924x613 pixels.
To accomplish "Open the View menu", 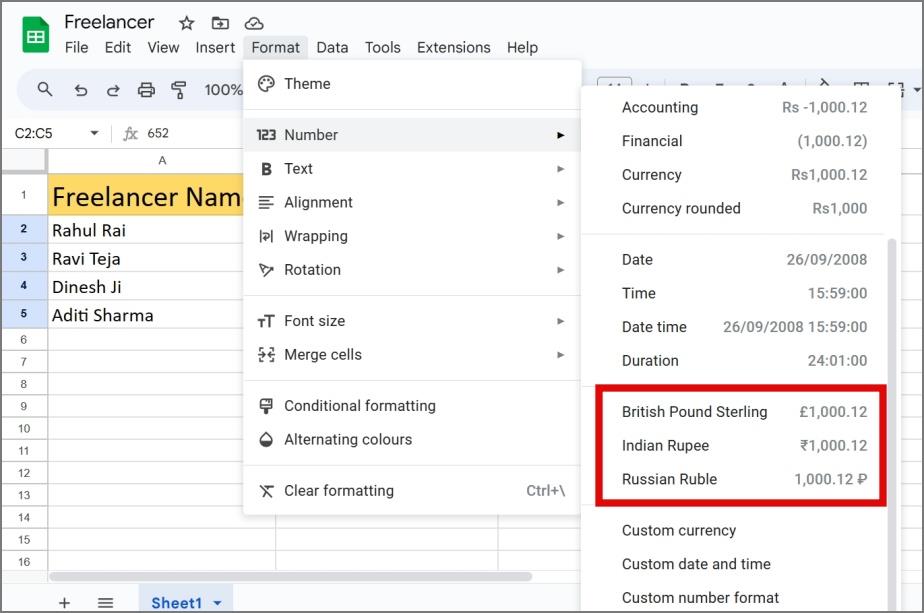I will [163, 48].
